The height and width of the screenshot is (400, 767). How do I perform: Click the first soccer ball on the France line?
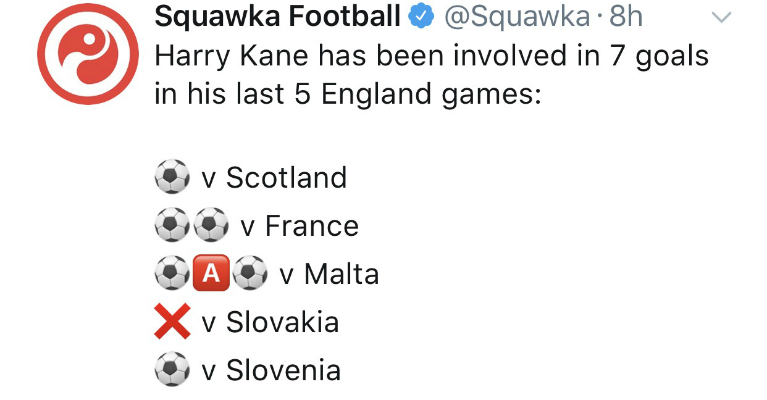pos(172,227)
